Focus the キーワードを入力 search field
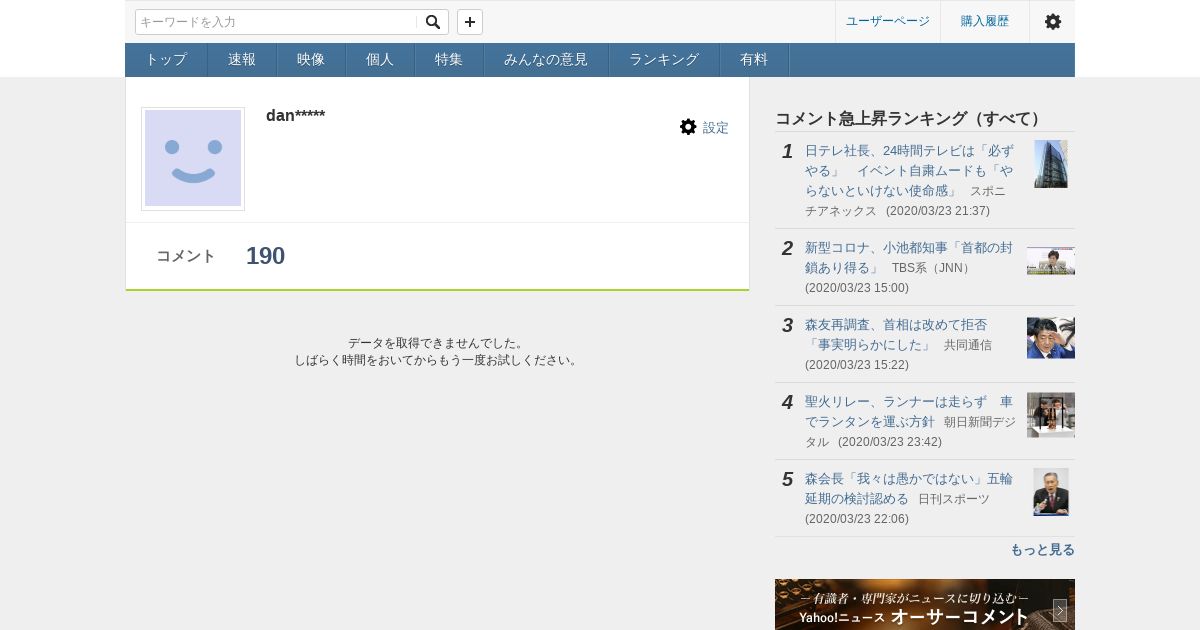The width and height of the screenshot is (1200, 630). point(277,22)
